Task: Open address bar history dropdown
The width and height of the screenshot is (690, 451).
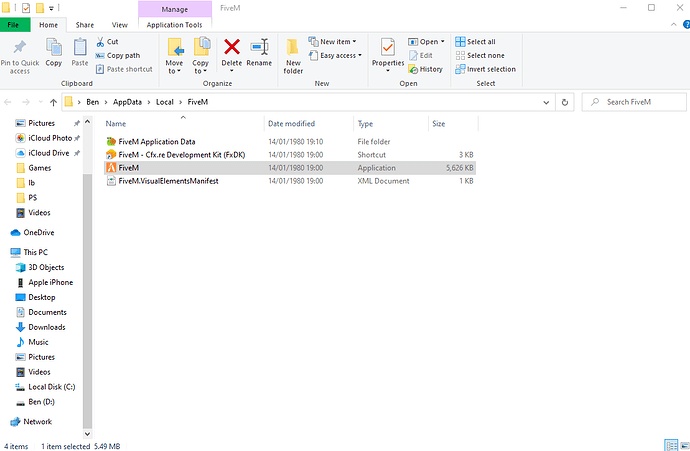Action: (x=546, y=102)
